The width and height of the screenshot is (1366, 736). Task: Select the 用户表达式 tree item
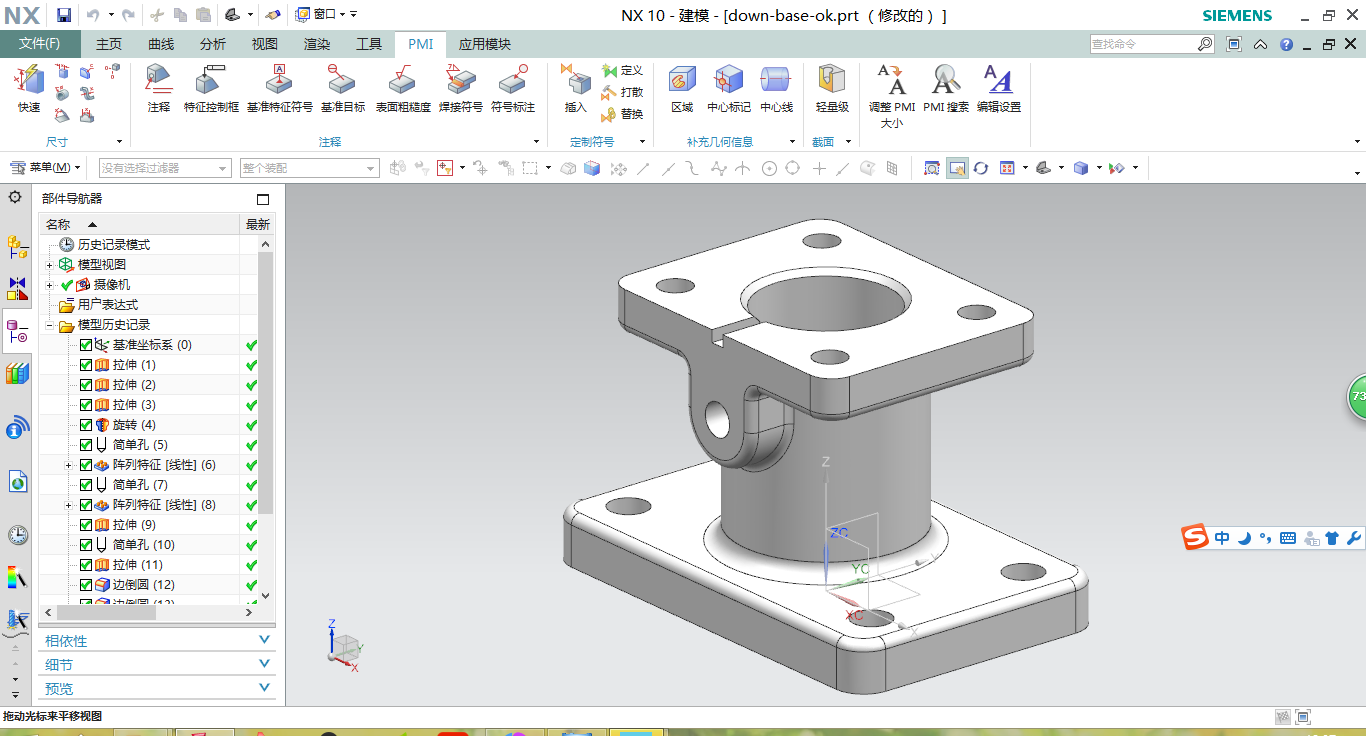[x=108, y=305]
